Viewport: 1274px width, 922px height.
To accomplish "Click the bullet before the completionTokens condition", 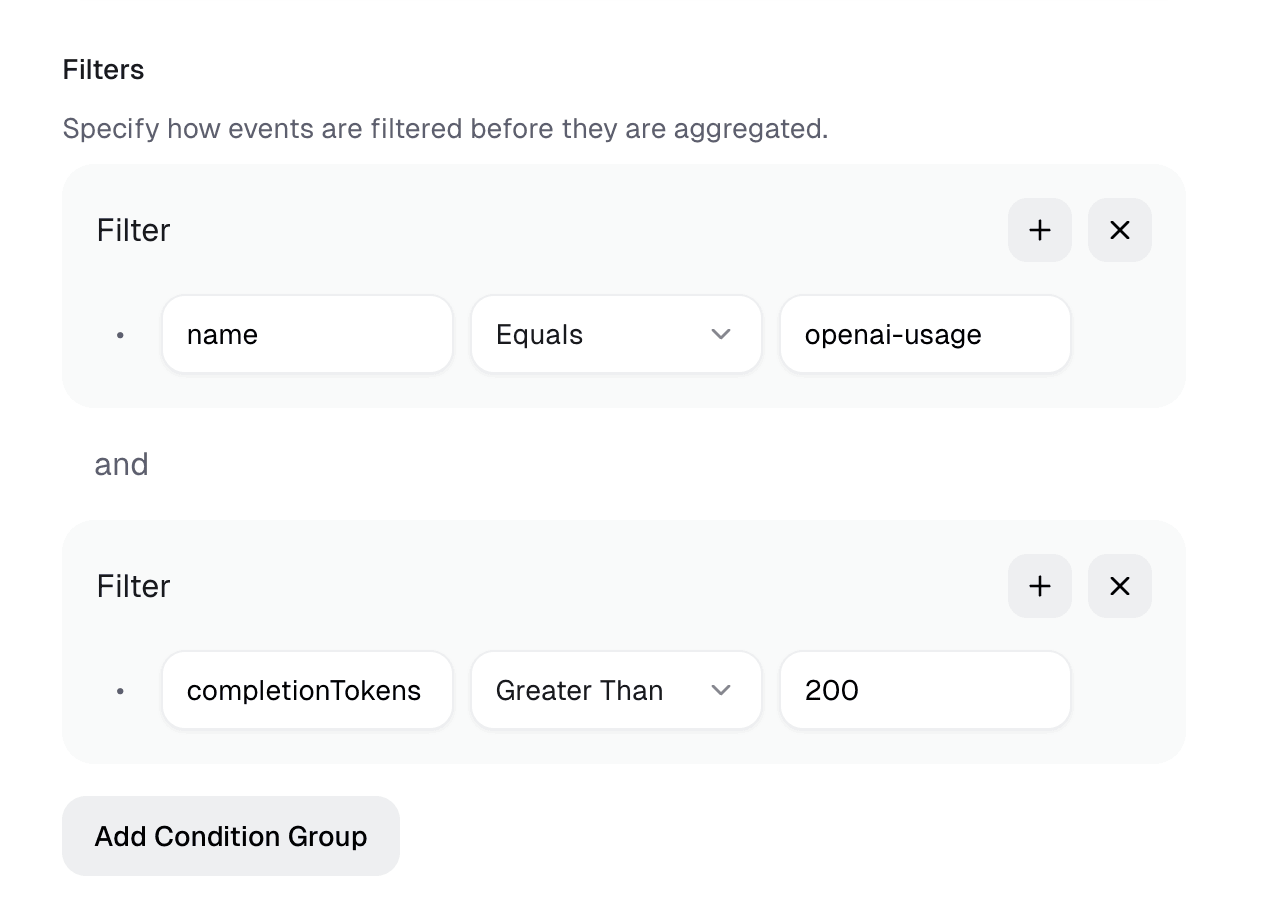I will (x=120, y=691).
